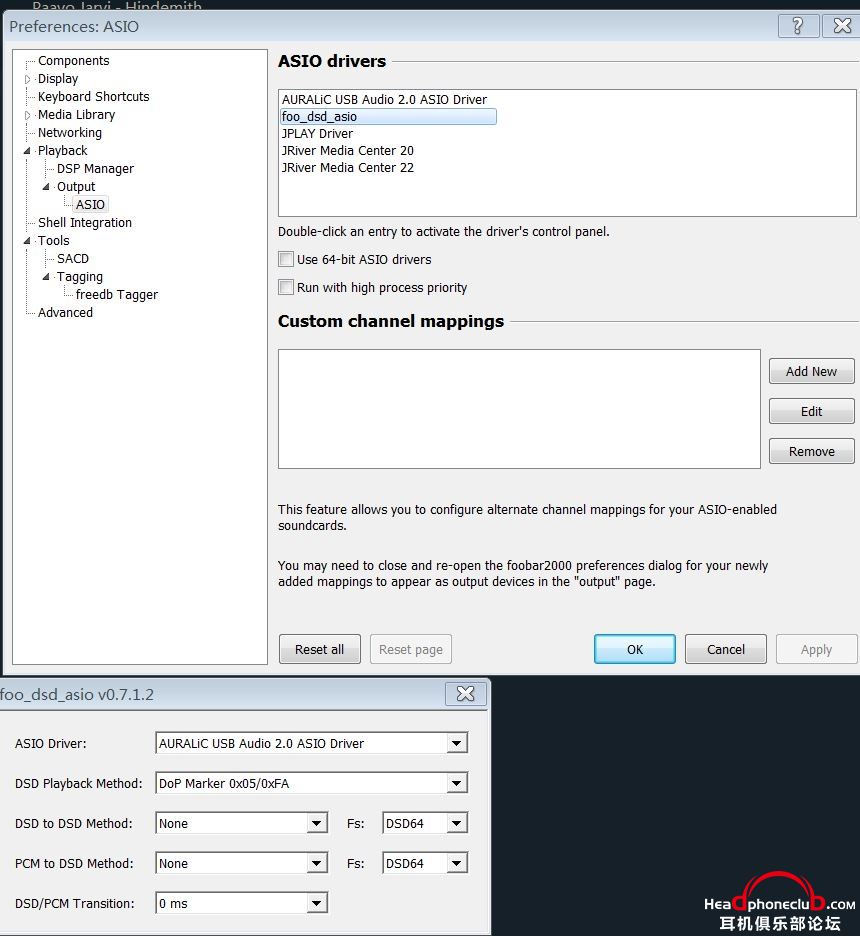Click the Reset page button
The image size is (860, 936).
click(x=411, y=649)
